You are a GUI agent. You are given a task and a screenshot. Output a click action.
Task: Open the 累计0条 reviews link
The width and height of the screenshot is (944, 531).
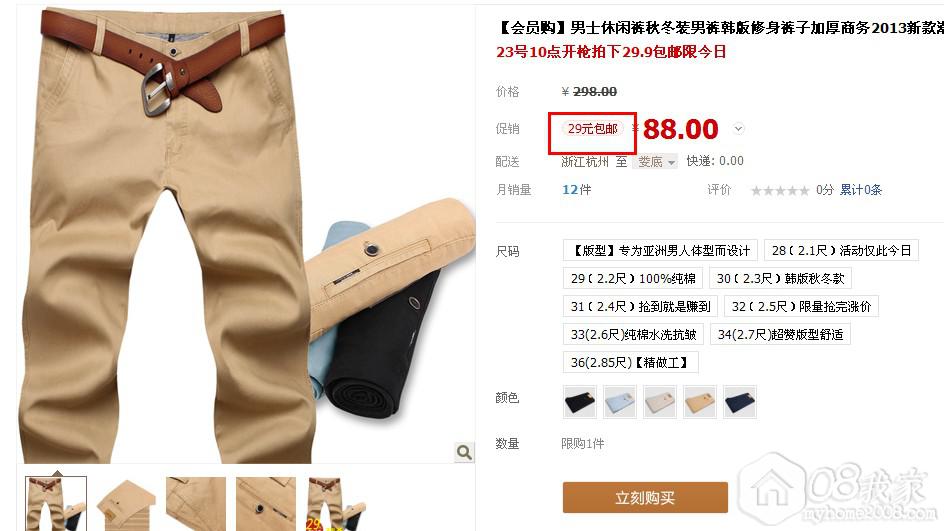click(x=860, y=190)
